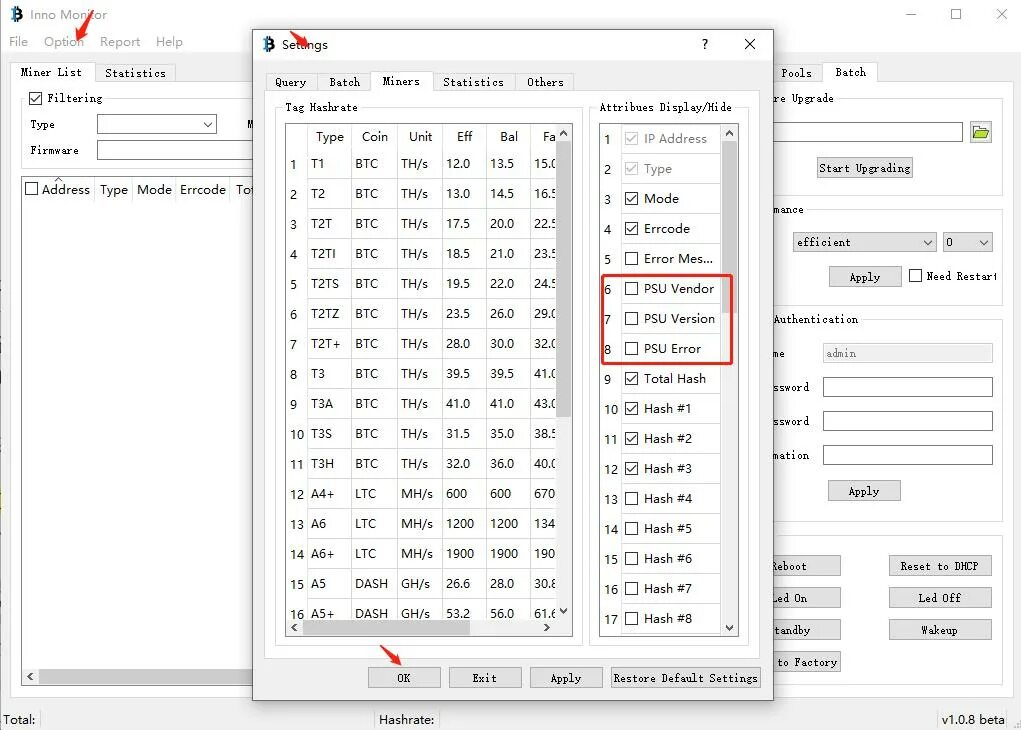Select all miners via Address header checkbox
1021x730 pixels.
click(31, 189)
